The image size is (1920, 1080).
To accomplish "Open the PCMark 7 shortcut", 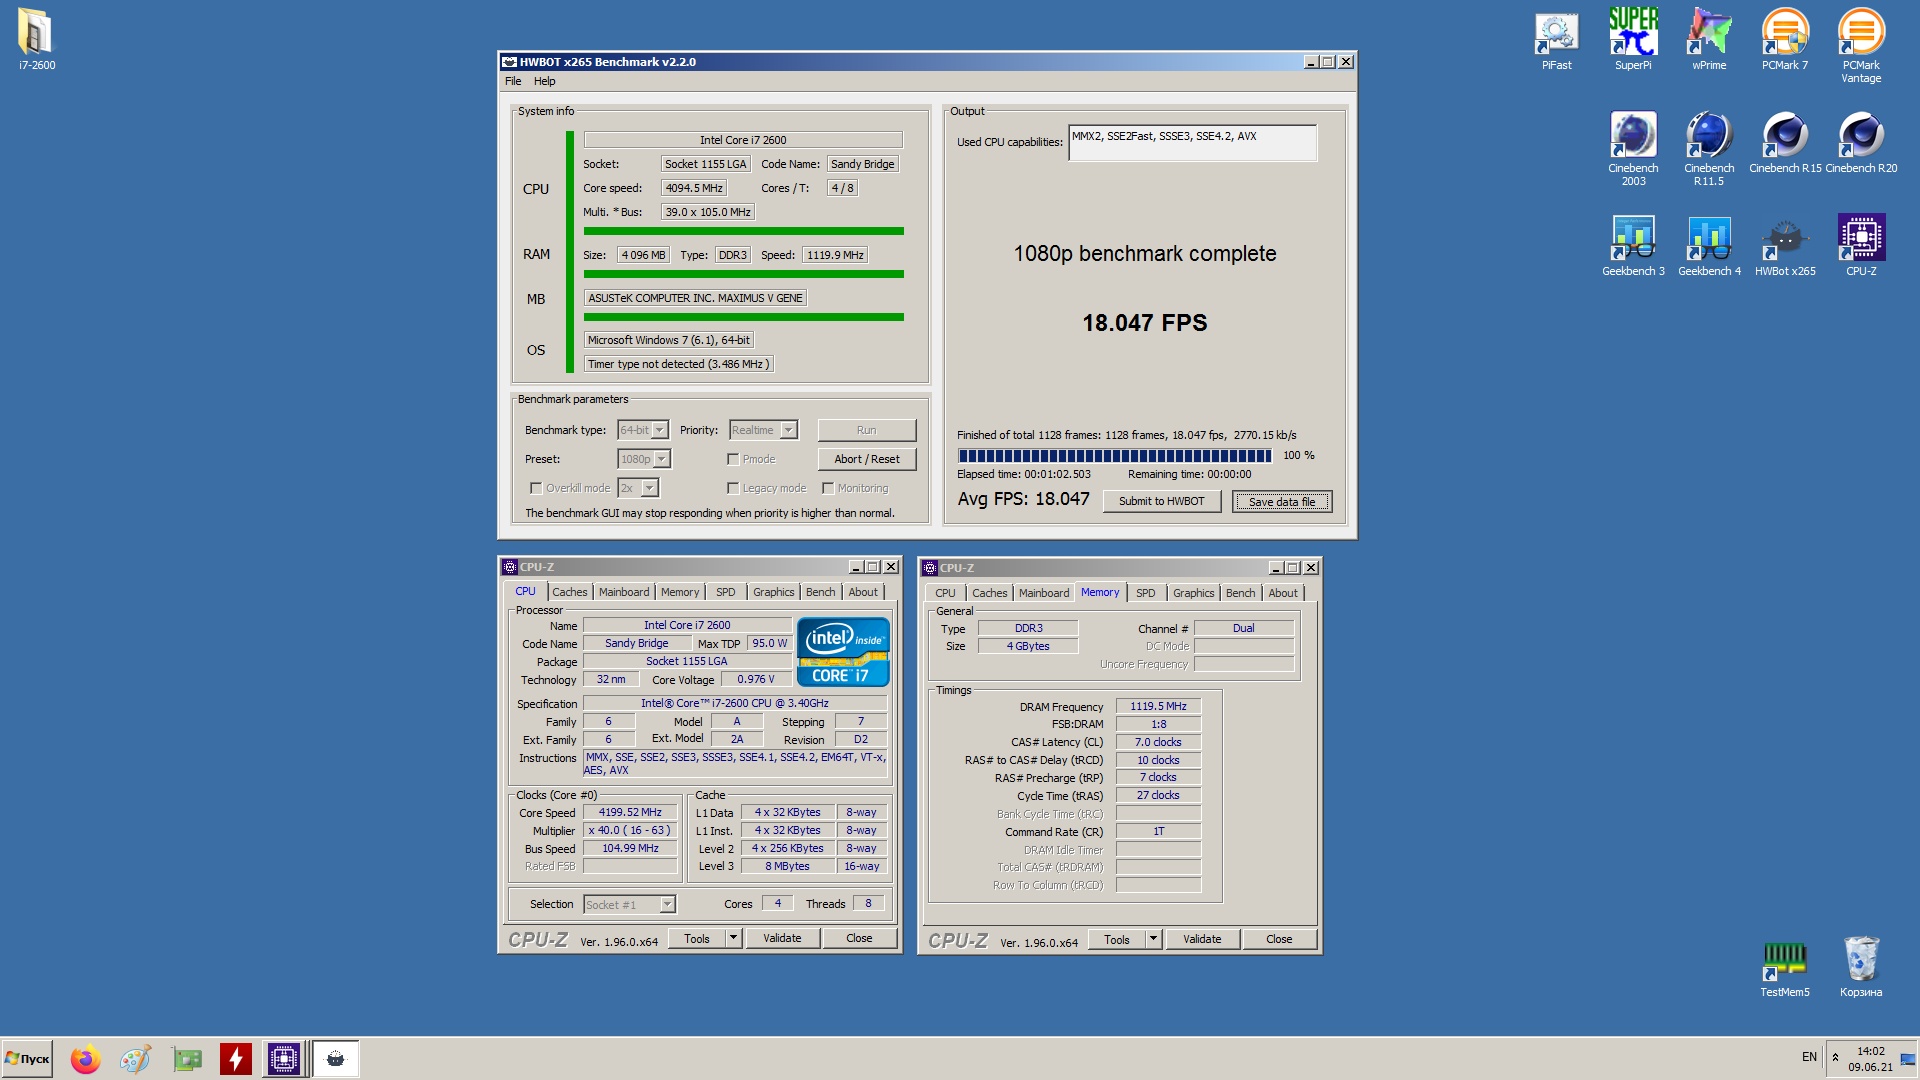I will click(1785, 40).
